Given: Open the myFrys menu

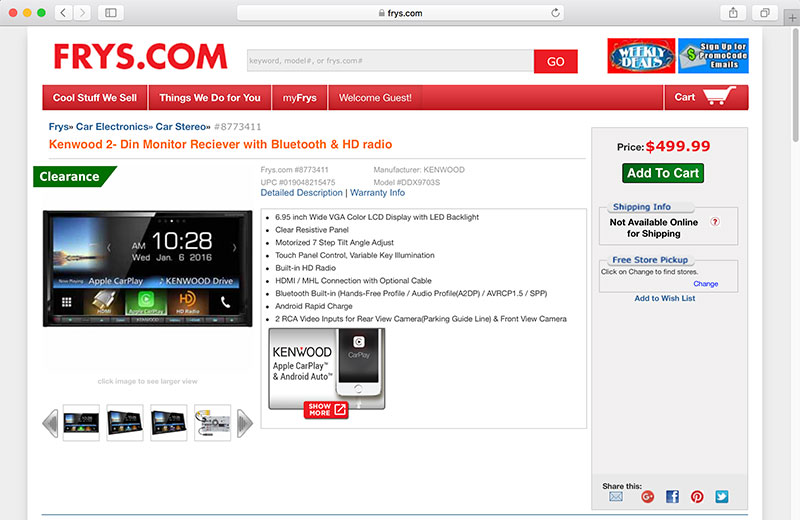Looking at the screenshot, I should 299,97.
